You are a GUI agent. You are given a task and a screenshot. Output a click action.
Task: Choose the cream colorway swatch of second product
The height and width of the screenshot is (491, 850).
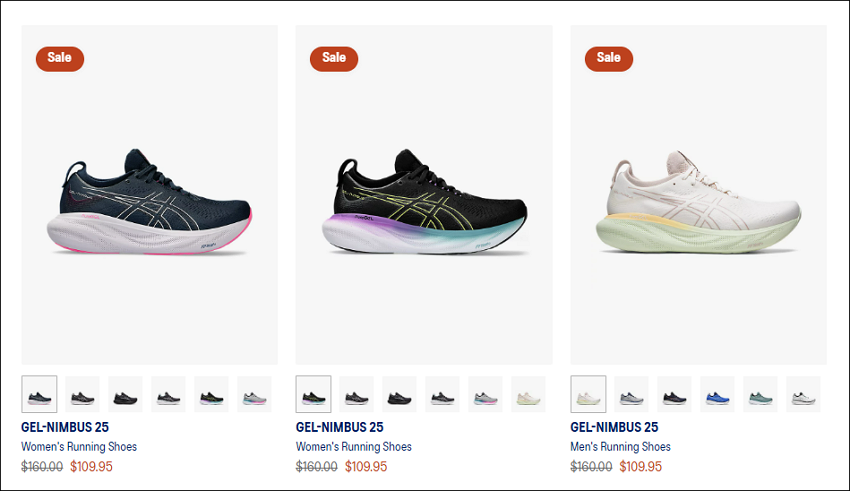point(529,394)
